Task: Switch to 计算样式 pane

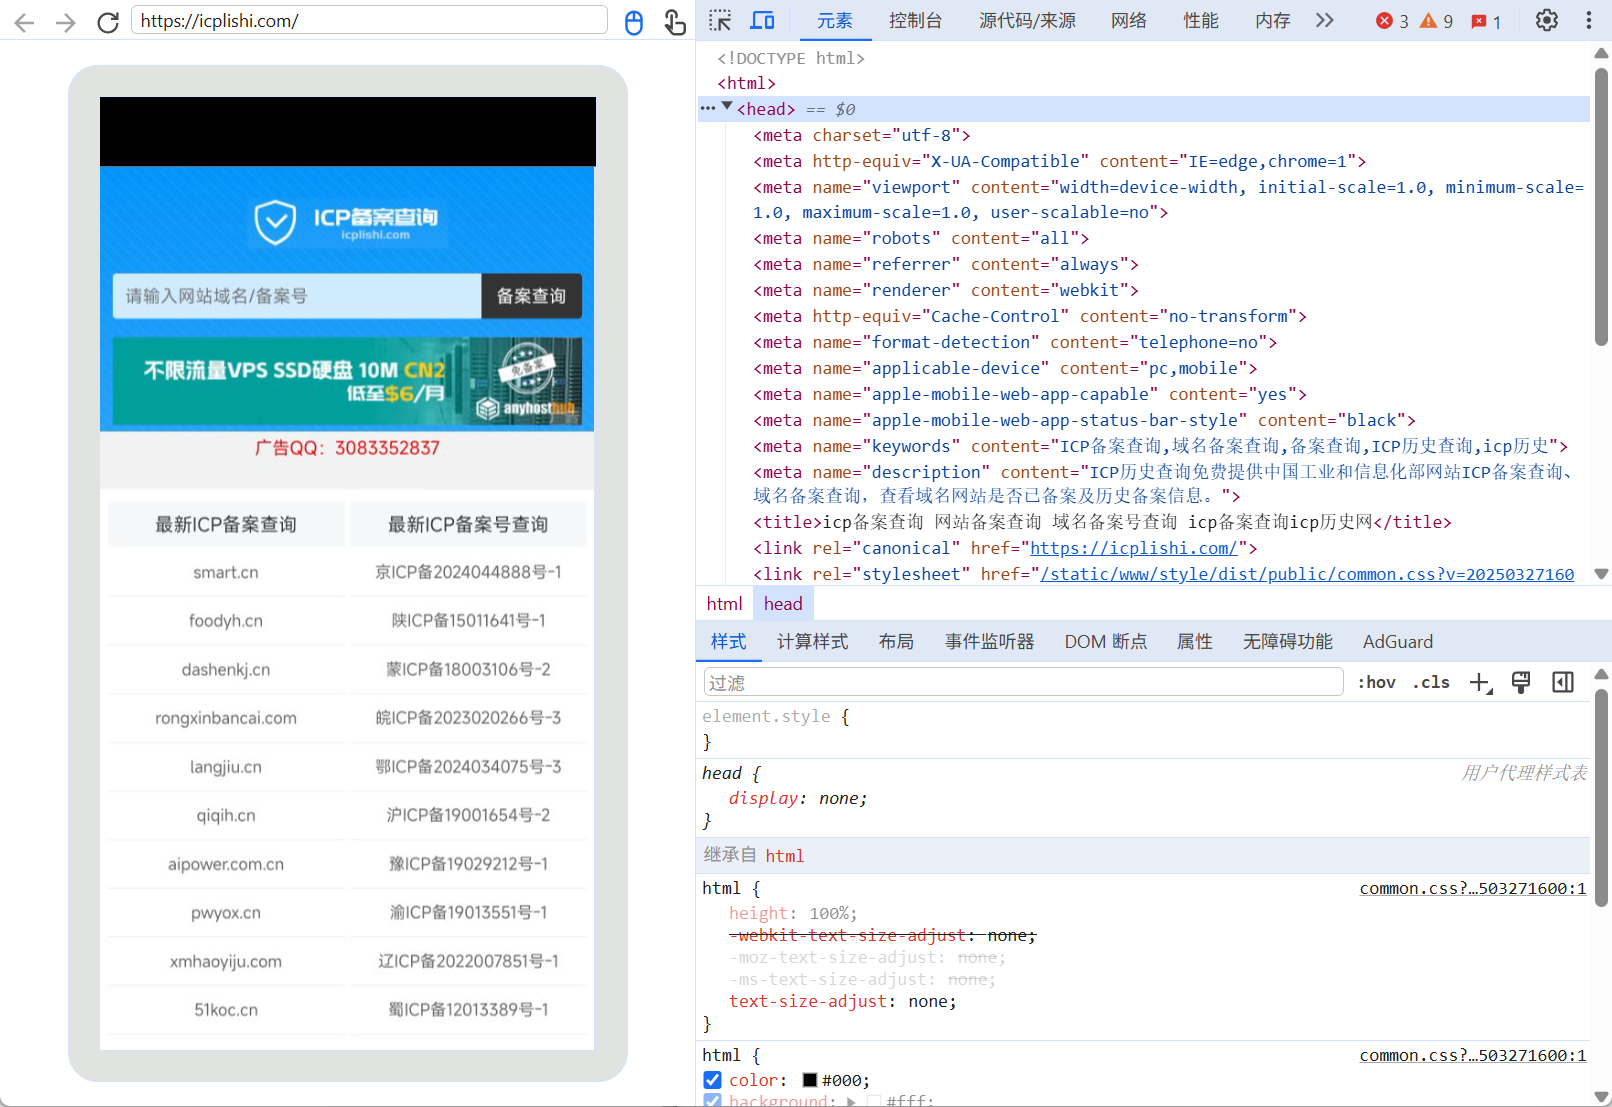Action: [x=812, y=642]
